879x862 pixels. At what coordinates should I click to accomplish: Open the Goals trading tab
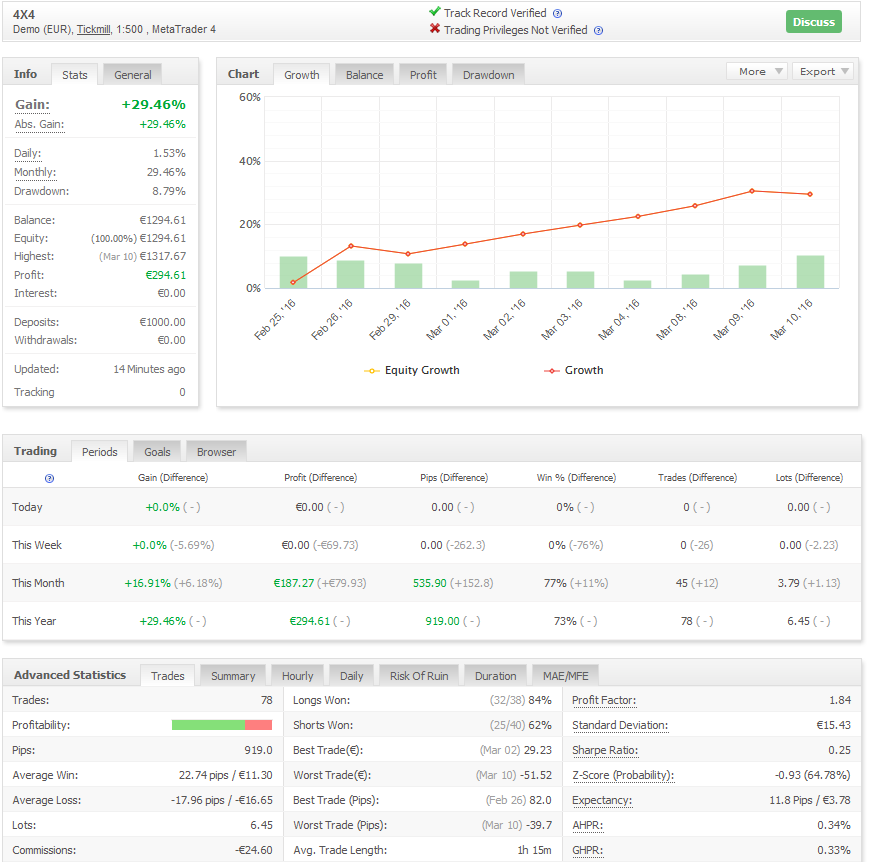click(158, 452)
